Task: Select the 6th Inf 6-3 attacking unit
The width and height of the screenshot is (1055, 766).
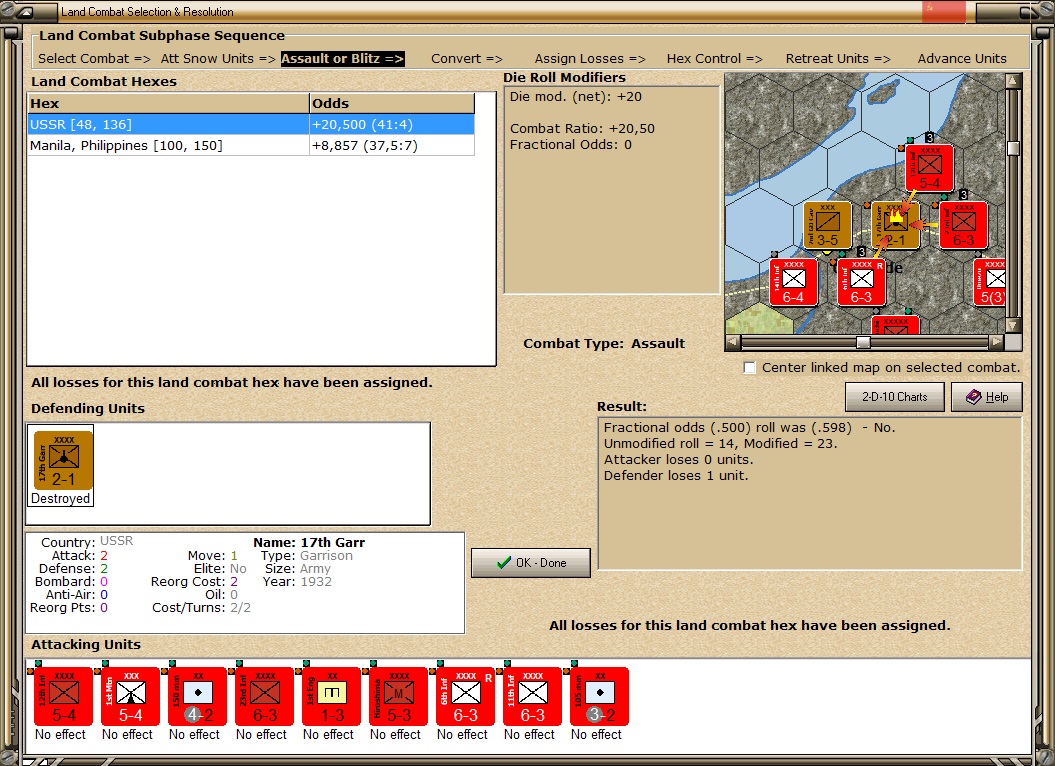Action: pyautogui.click(x=466, y=696)
